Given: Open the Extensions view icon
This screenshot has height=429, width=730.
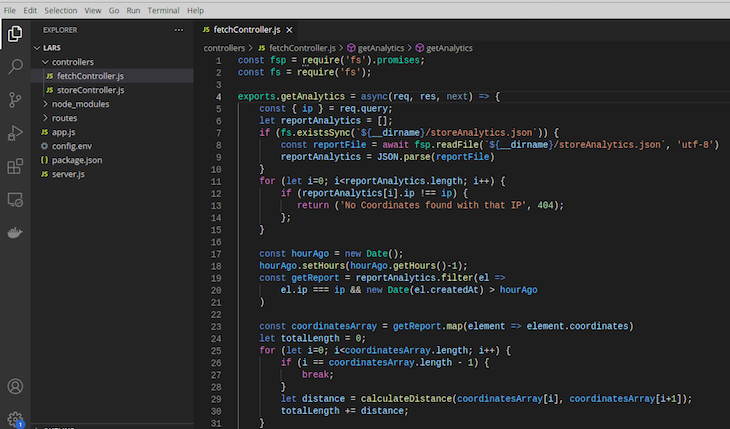Looking at the screenshot, I should coord(15,166).
